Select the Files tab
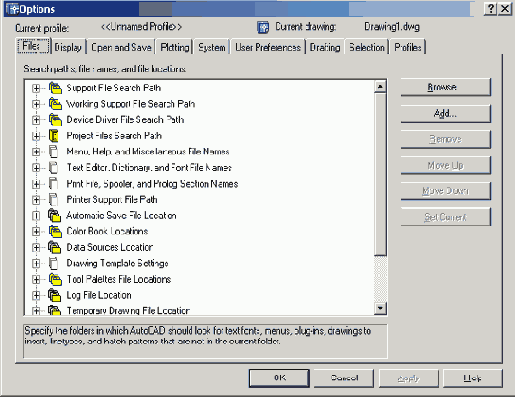515x397 pixels. 33,46
